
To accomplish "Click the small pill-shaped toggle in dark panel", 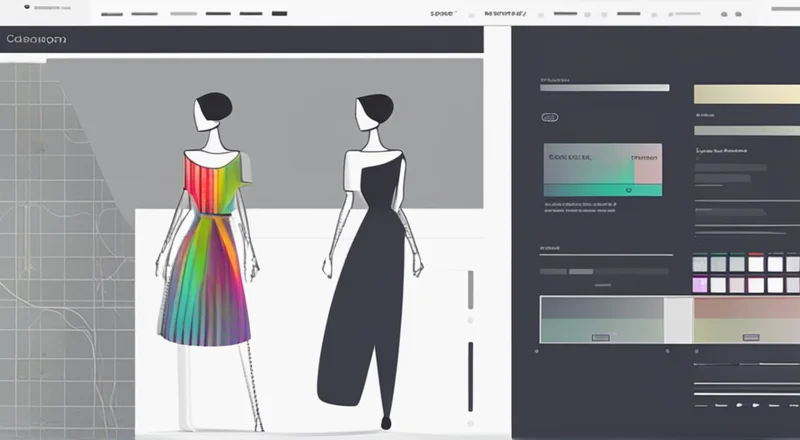I will (549, 117).
